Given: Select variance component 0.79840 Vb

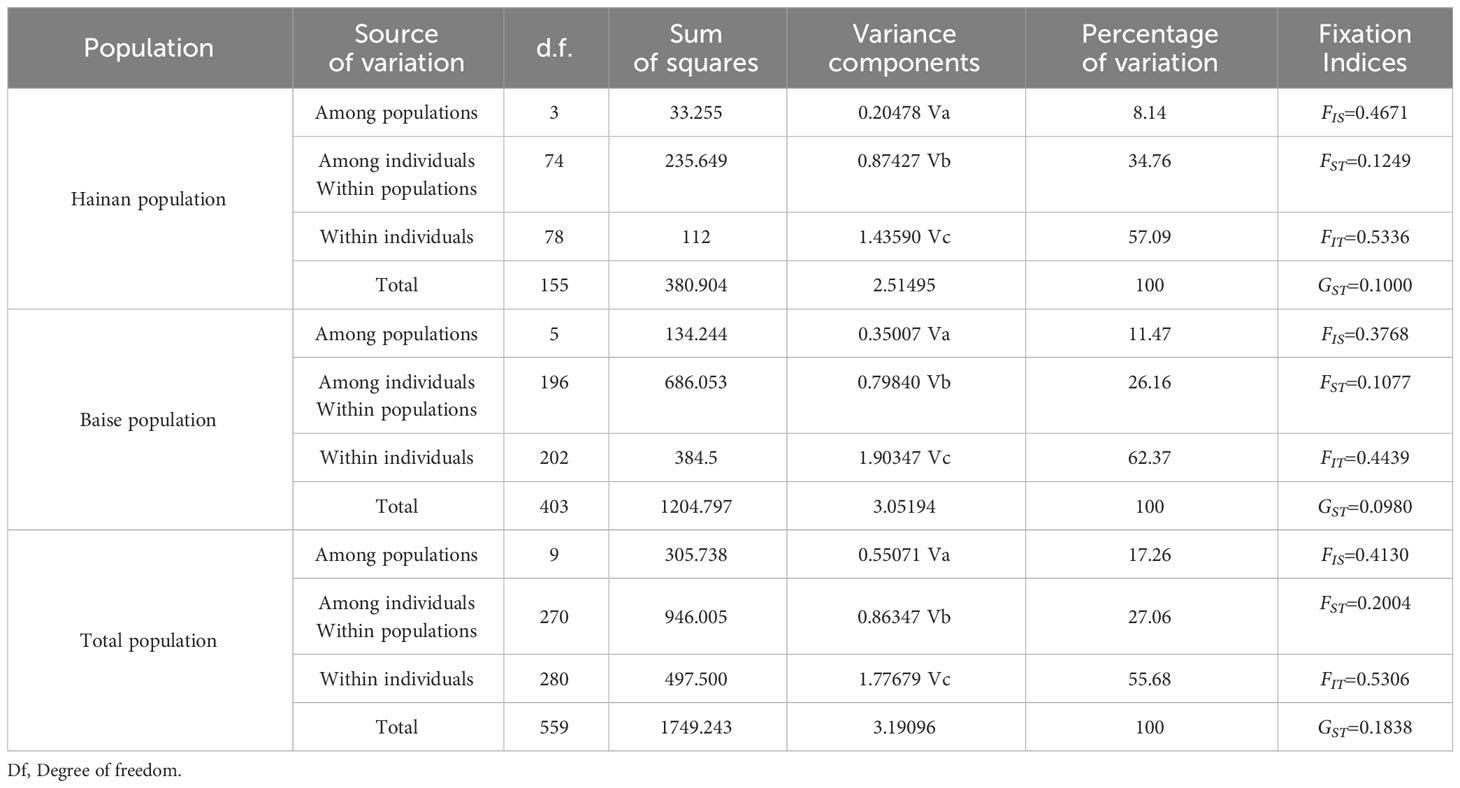Looking at the screenshot, I should tap(905, 381).
